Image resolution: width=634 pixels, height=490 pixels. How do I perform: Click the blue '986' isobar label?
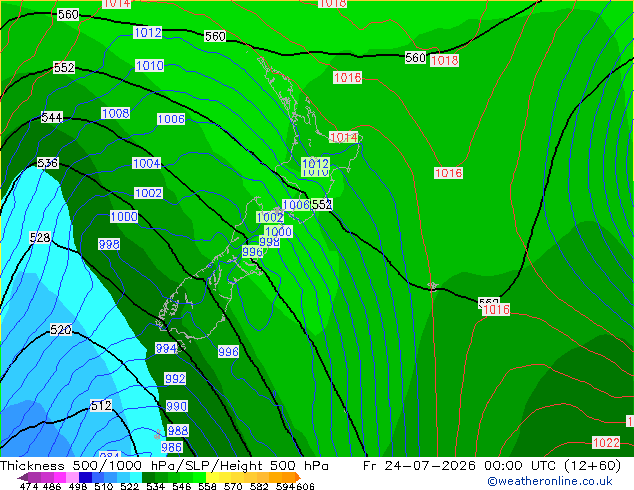pyautogui.click(x=172, y=447)
